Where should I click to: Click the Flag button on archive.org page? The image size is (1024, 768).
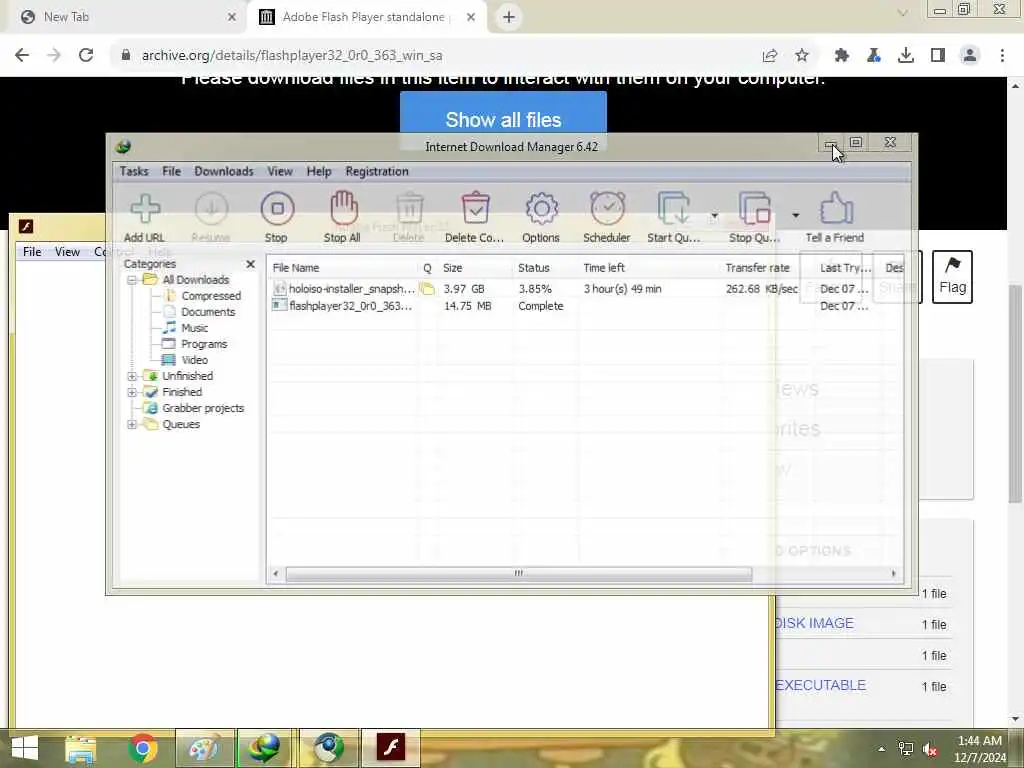(952, 277)
